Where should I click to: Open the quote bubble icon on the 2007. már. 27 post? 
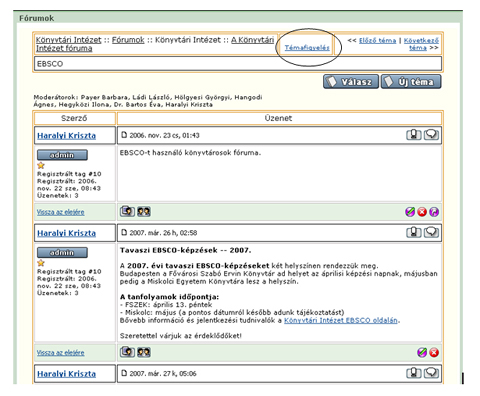pyautogui.click(x=431, y=373)
